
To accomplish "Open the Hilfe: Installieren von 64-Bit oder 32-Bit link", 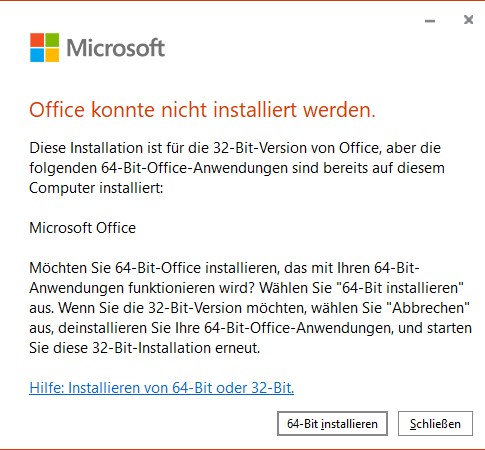I will tap(162, 388).
